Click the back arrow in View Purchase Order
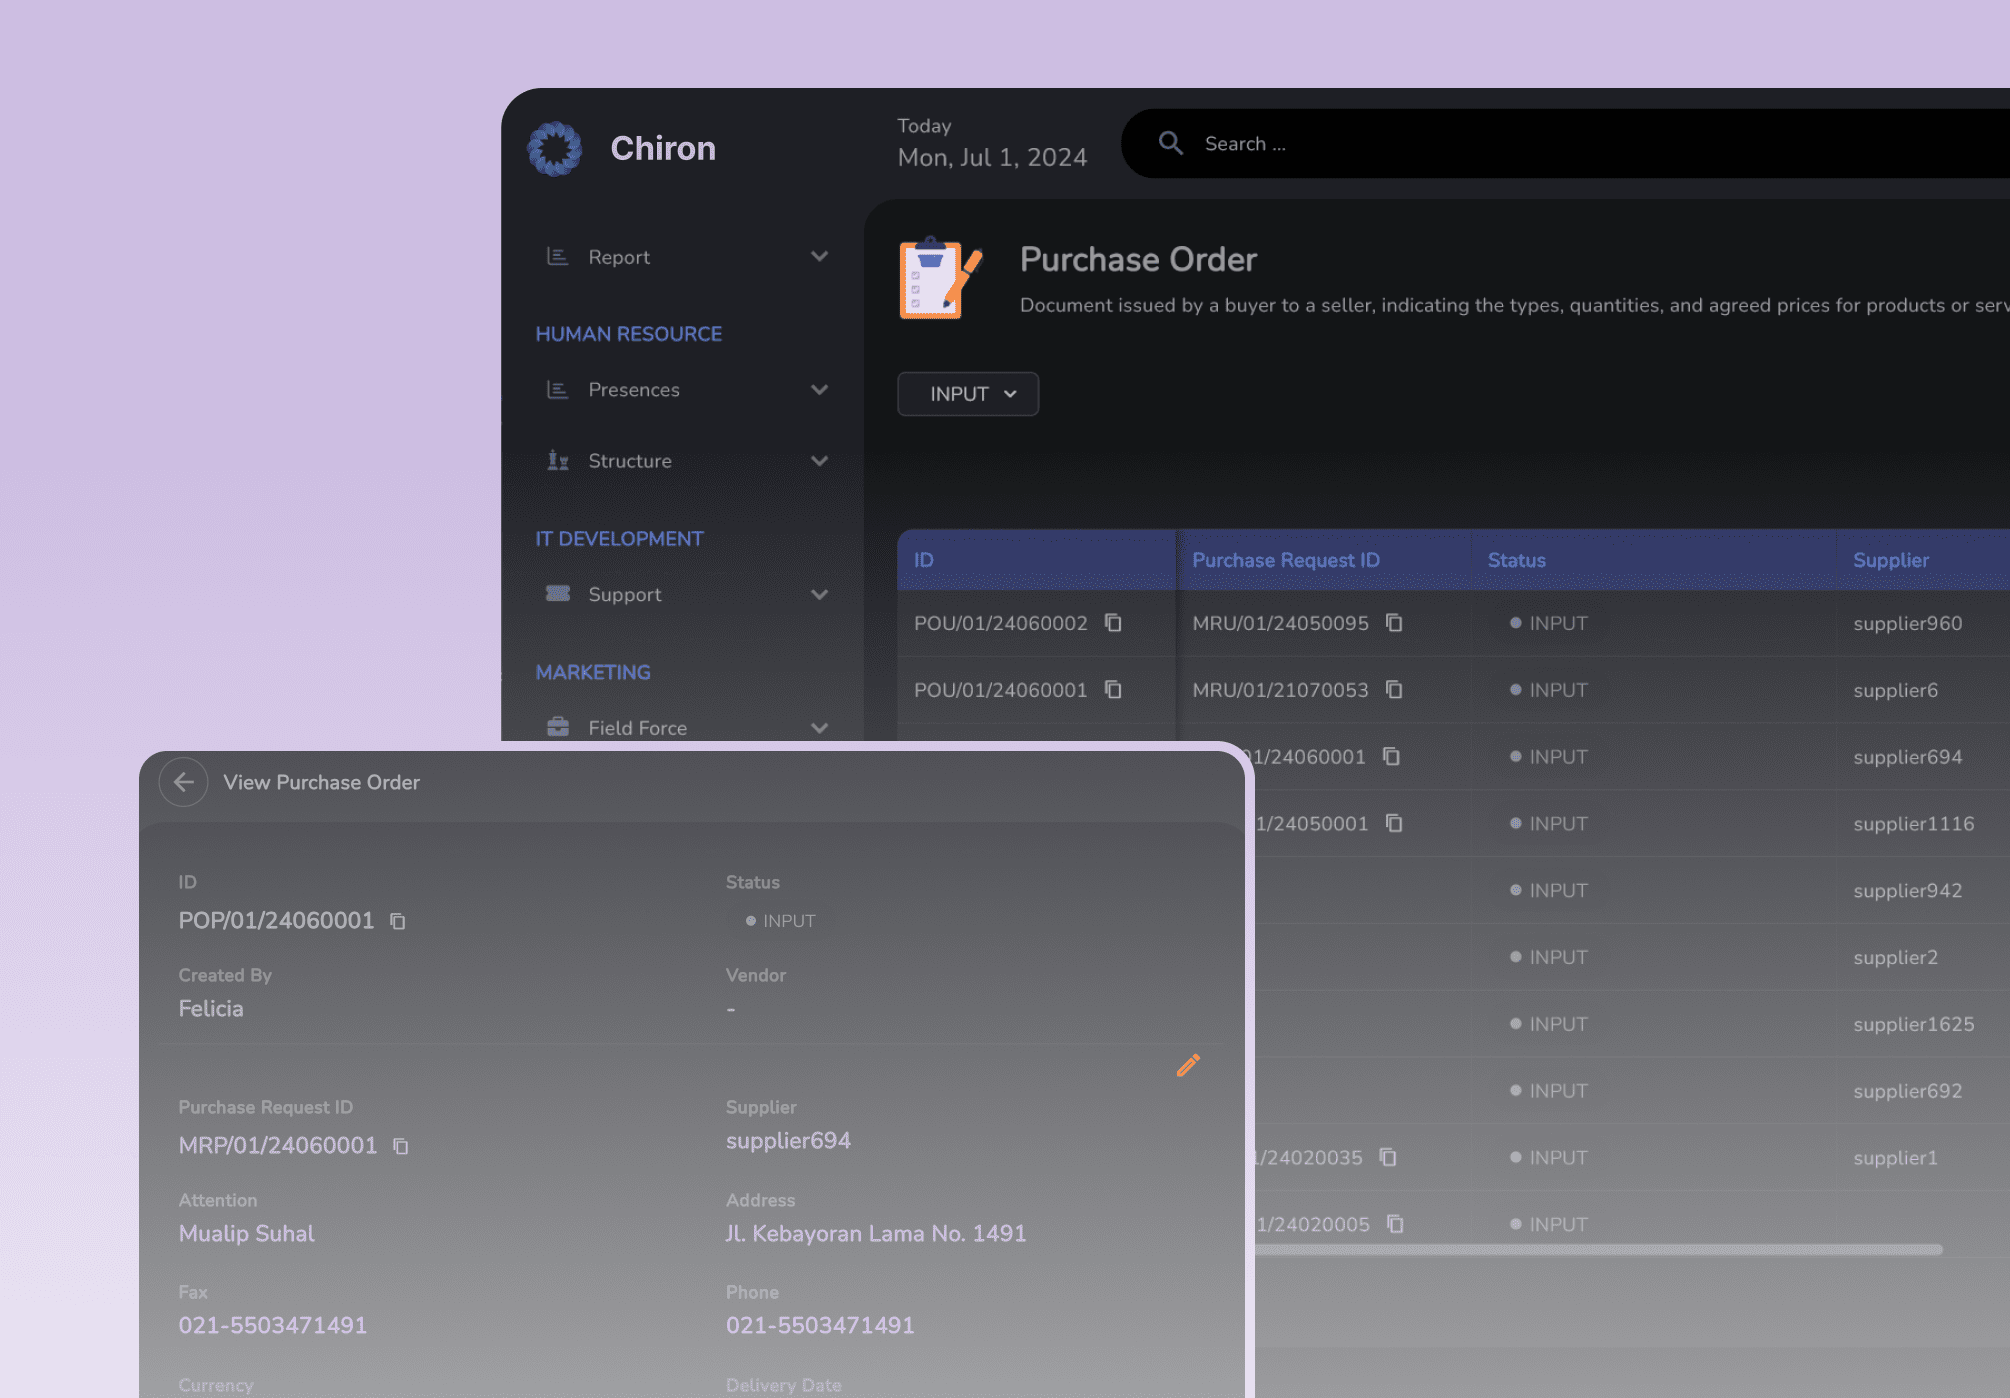This screenshot has width=2010, height=1398. click(x=184, y=782)
